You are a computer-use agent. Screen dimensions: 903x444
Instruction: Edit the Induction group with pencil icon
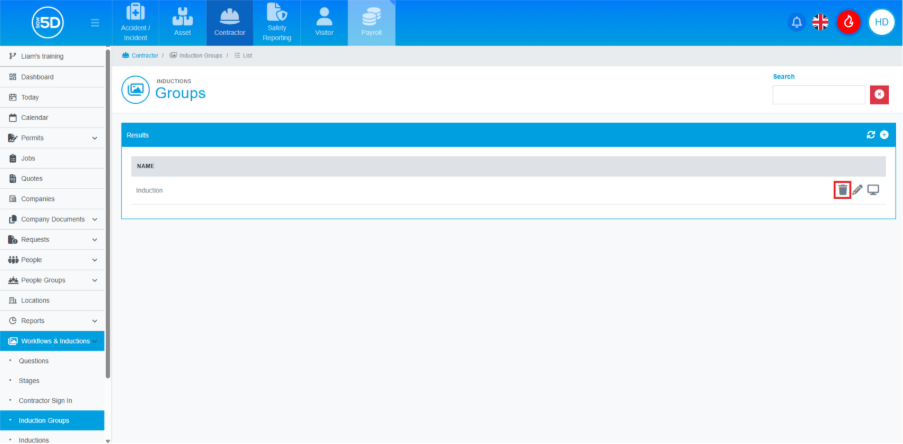pyautogui.click(x=858, y=190)
